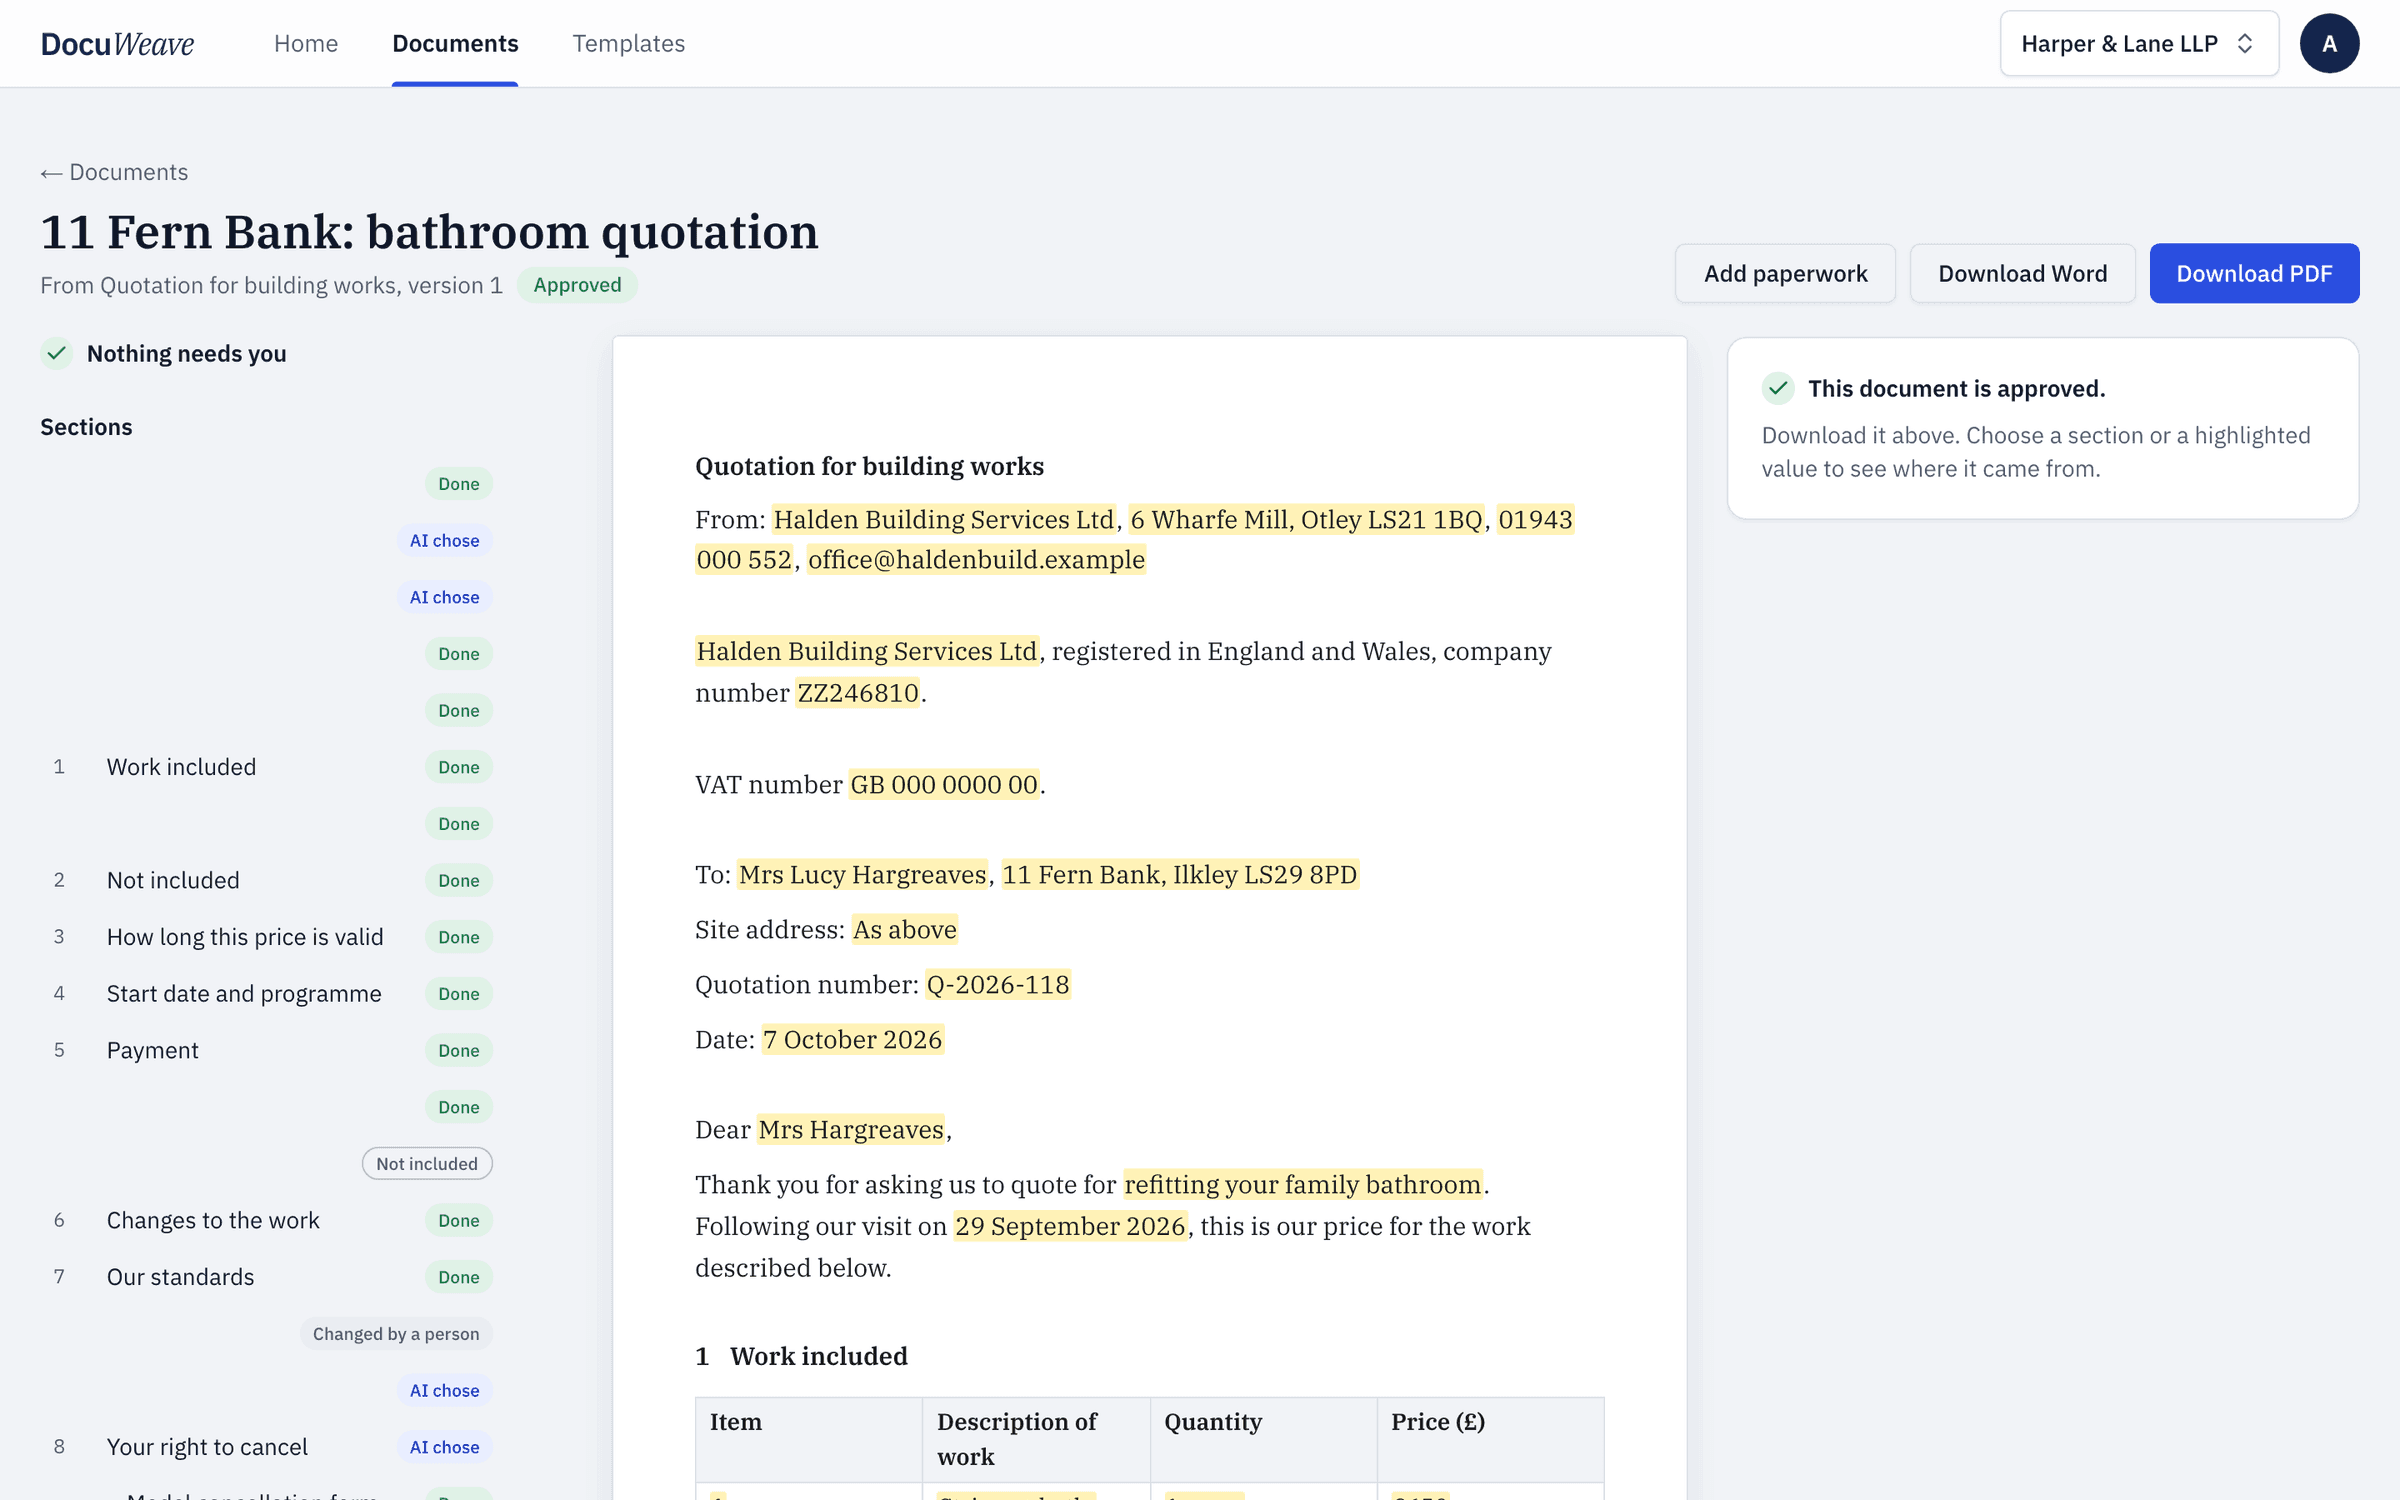Go to the Home tab
This screenshot has width=2400, height=1500.
coord(306,43)
